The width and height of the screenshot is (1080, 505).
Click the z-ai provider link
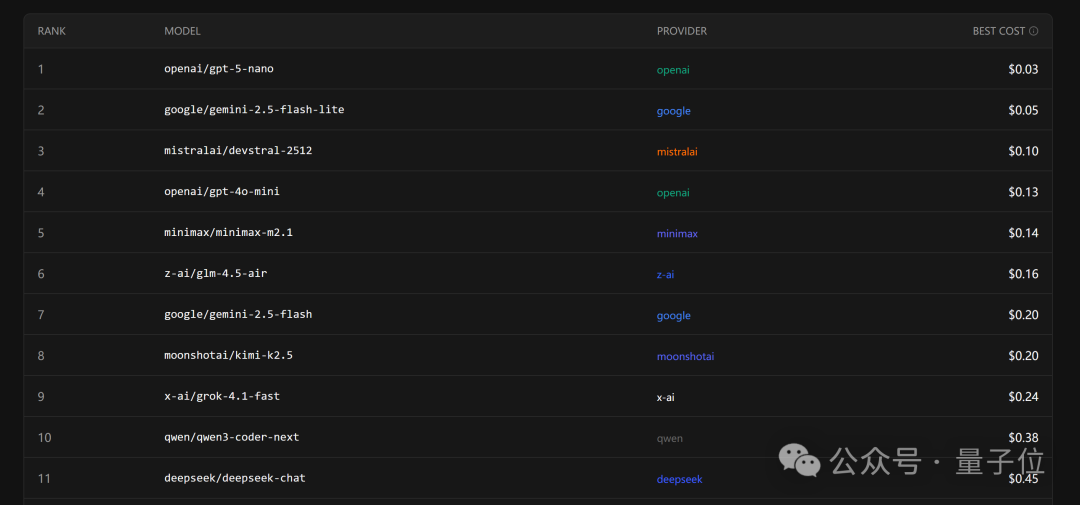(665, 275)
